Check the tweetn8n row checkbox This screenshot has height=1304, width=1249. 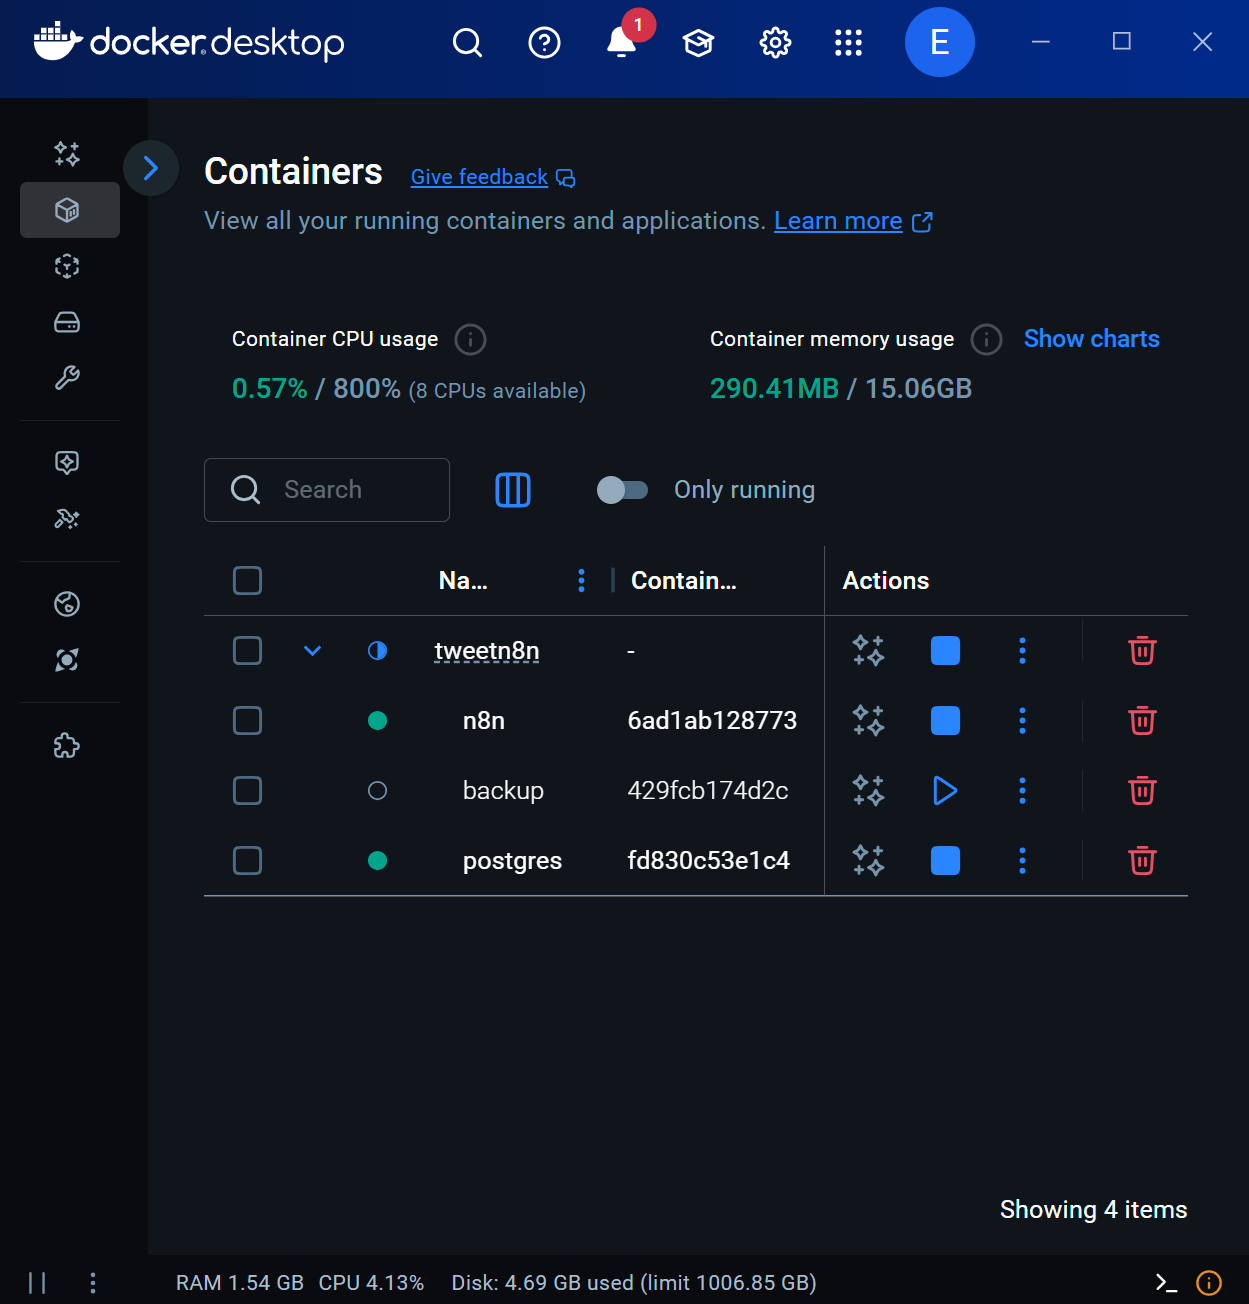pos(247,651)
